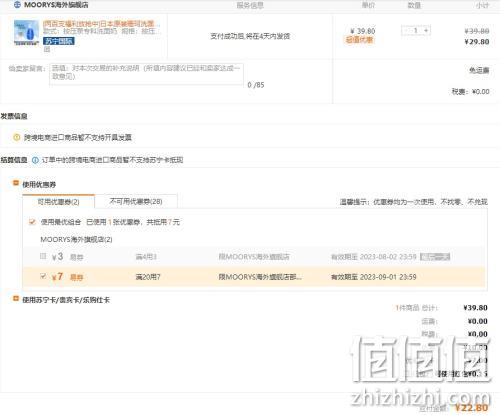Toggle the 使用最优组合 checkbox
The width and height of the screenshot is (500, 415).
[x=32, y=222]
